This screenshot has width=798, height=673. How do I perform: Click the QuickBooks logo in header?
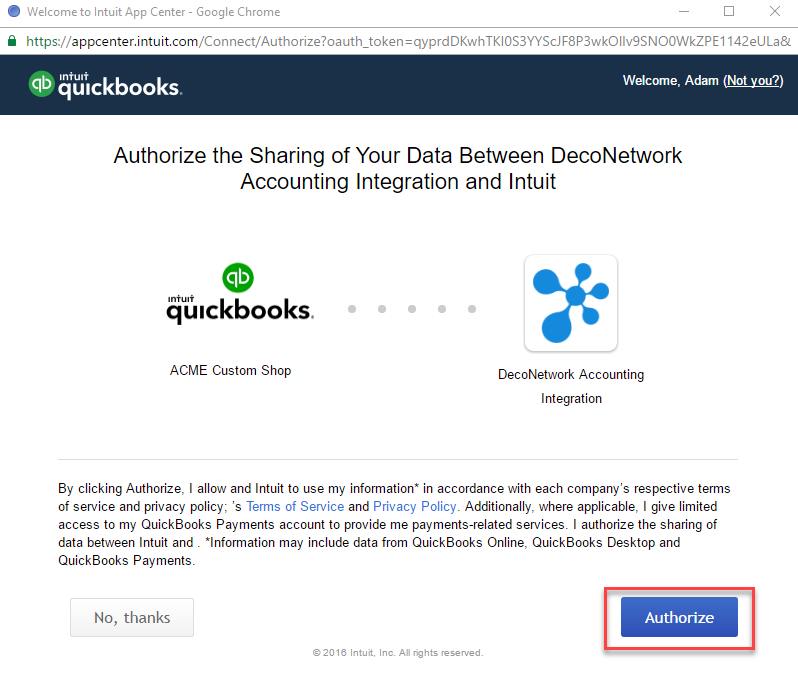click(x=105, y=85)
